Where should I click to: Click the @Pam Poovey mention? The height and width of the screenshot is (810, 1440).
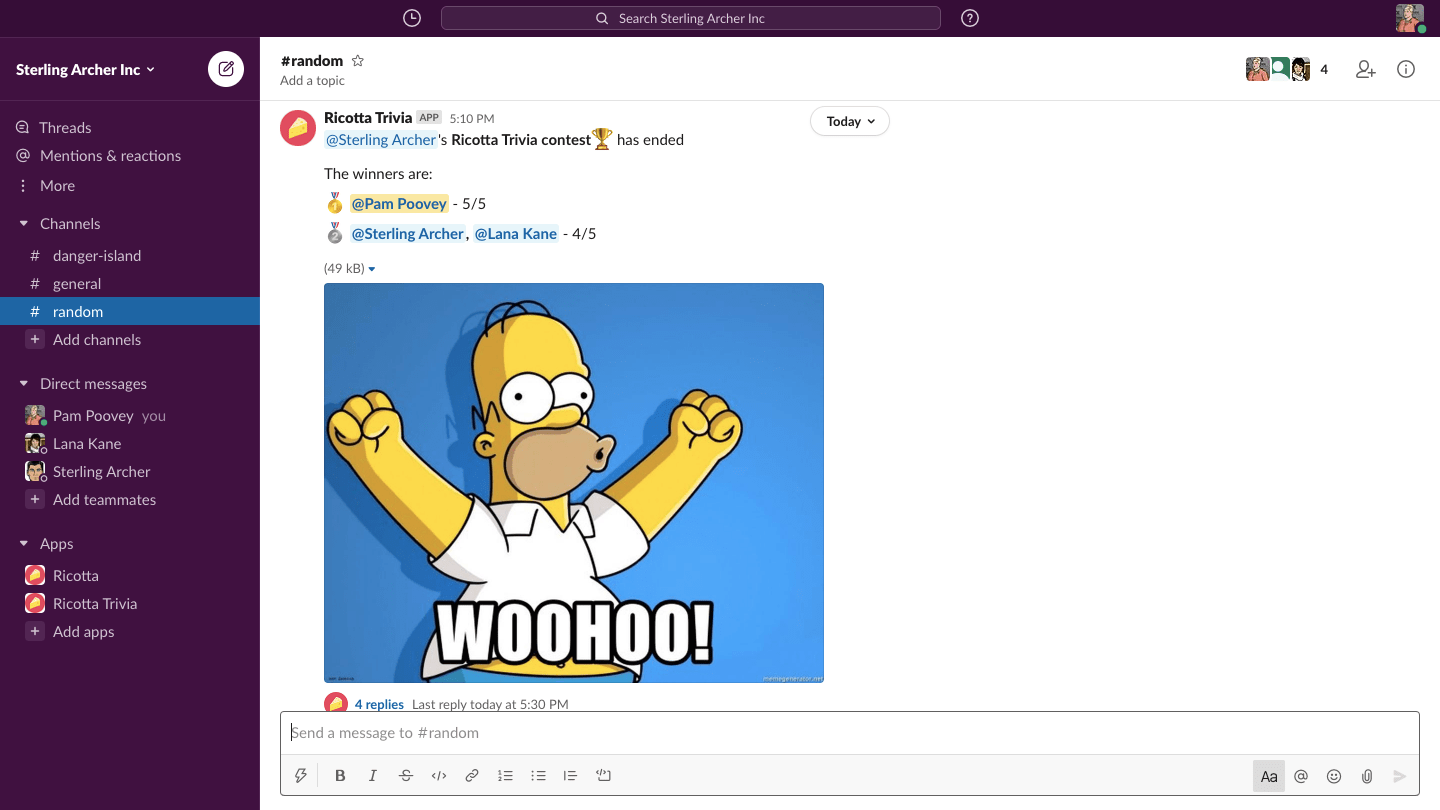(x=399, y=204)
